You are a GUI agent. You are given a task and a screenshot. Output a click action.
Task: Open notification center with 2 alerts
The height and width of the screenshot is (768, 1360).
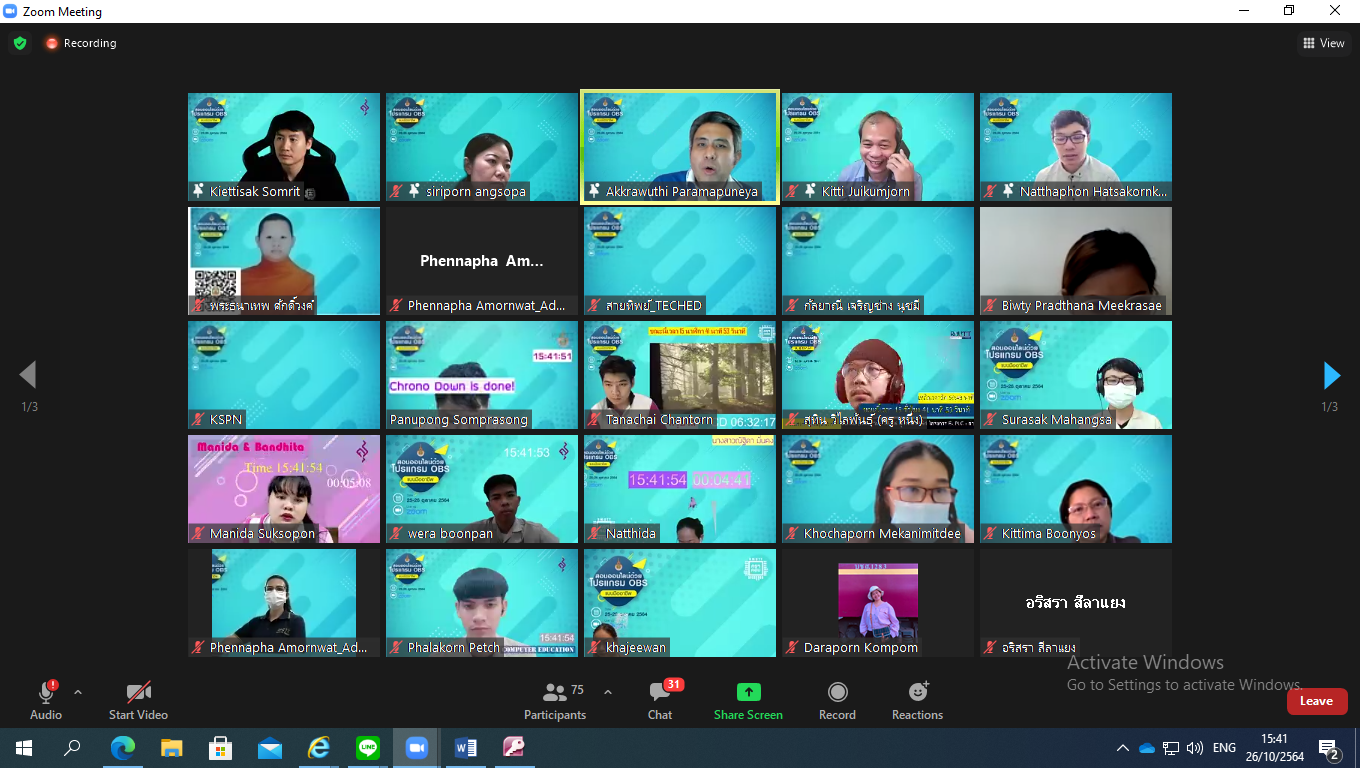[1330, 748]
